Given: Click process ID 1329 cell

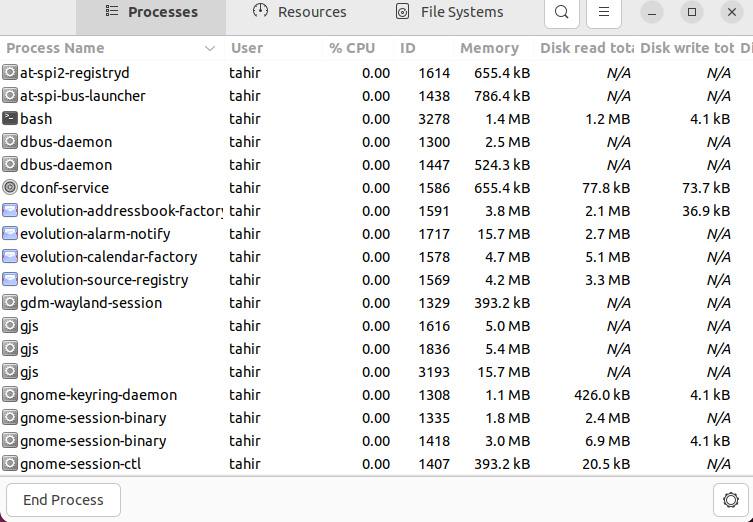Looking at the screenshot, I should click(434, 303).
